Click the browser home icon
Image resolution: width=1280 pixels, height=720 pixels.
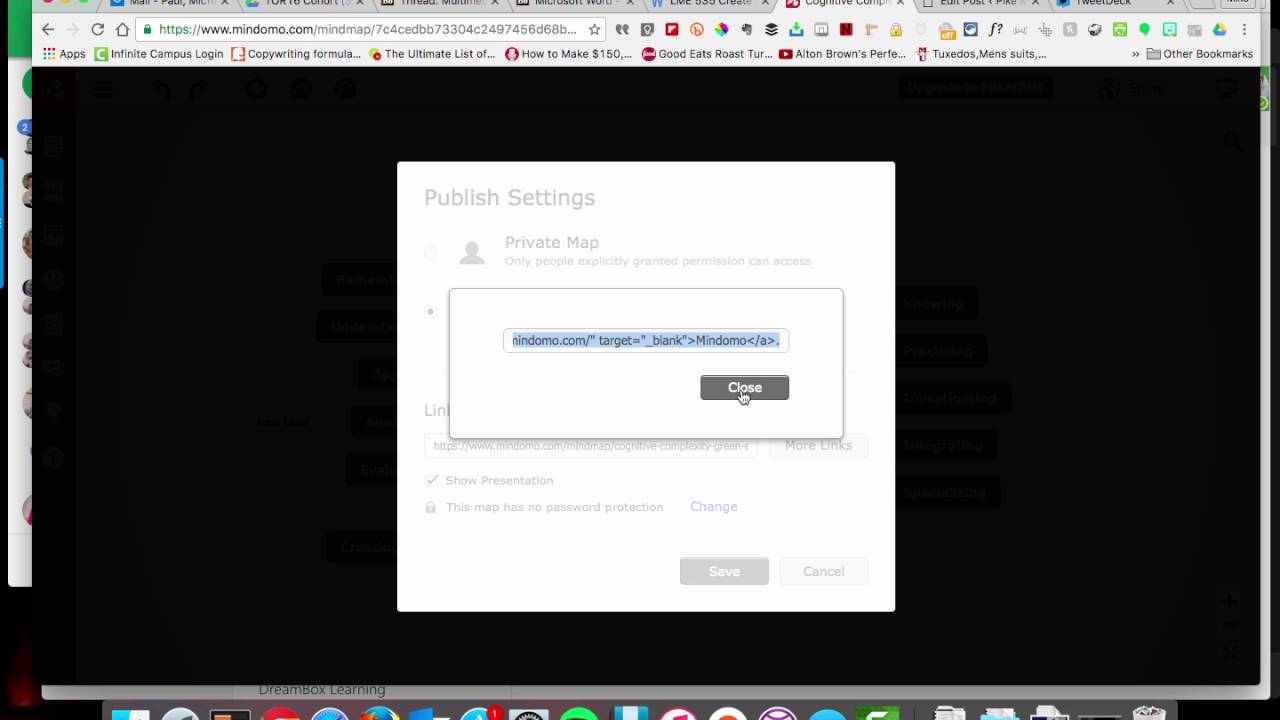(122, 29)
